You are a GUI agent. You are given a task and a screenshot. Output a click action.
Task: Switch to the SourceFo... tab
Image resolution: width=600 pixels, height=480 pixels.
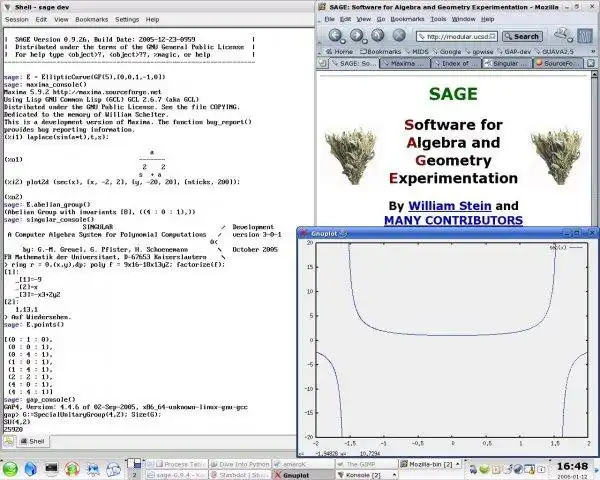(558, 64)
